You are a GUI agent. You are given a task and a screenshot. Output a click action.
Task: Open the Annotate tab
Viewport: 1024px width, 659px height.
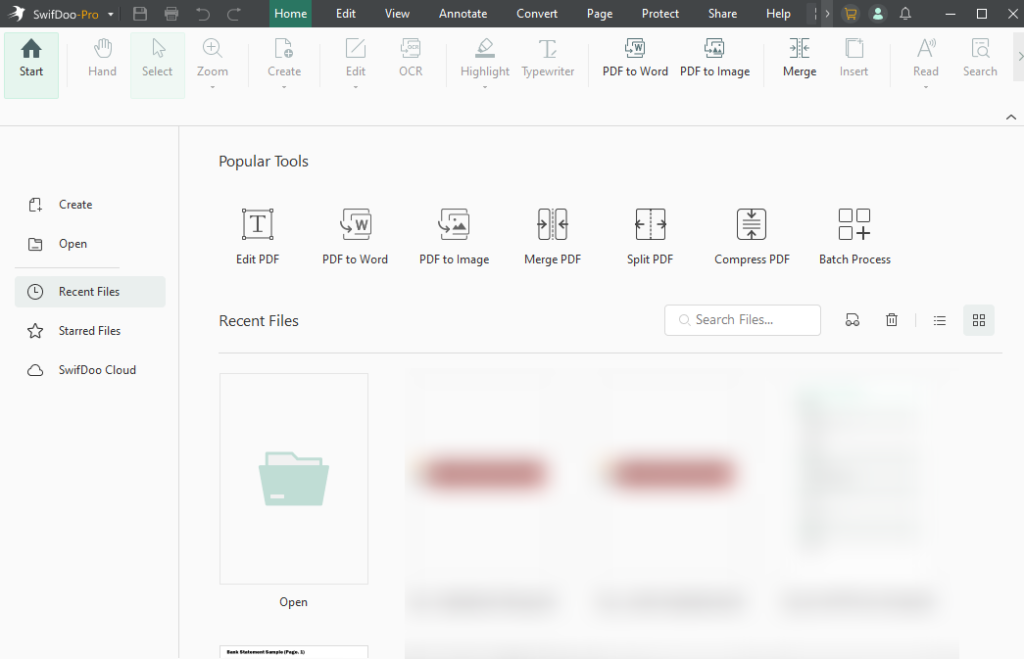[x=462, y=13]
